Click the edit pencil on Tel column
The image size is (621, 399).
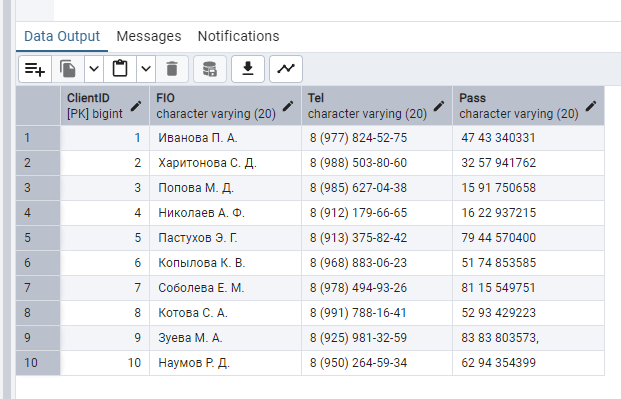439,106
